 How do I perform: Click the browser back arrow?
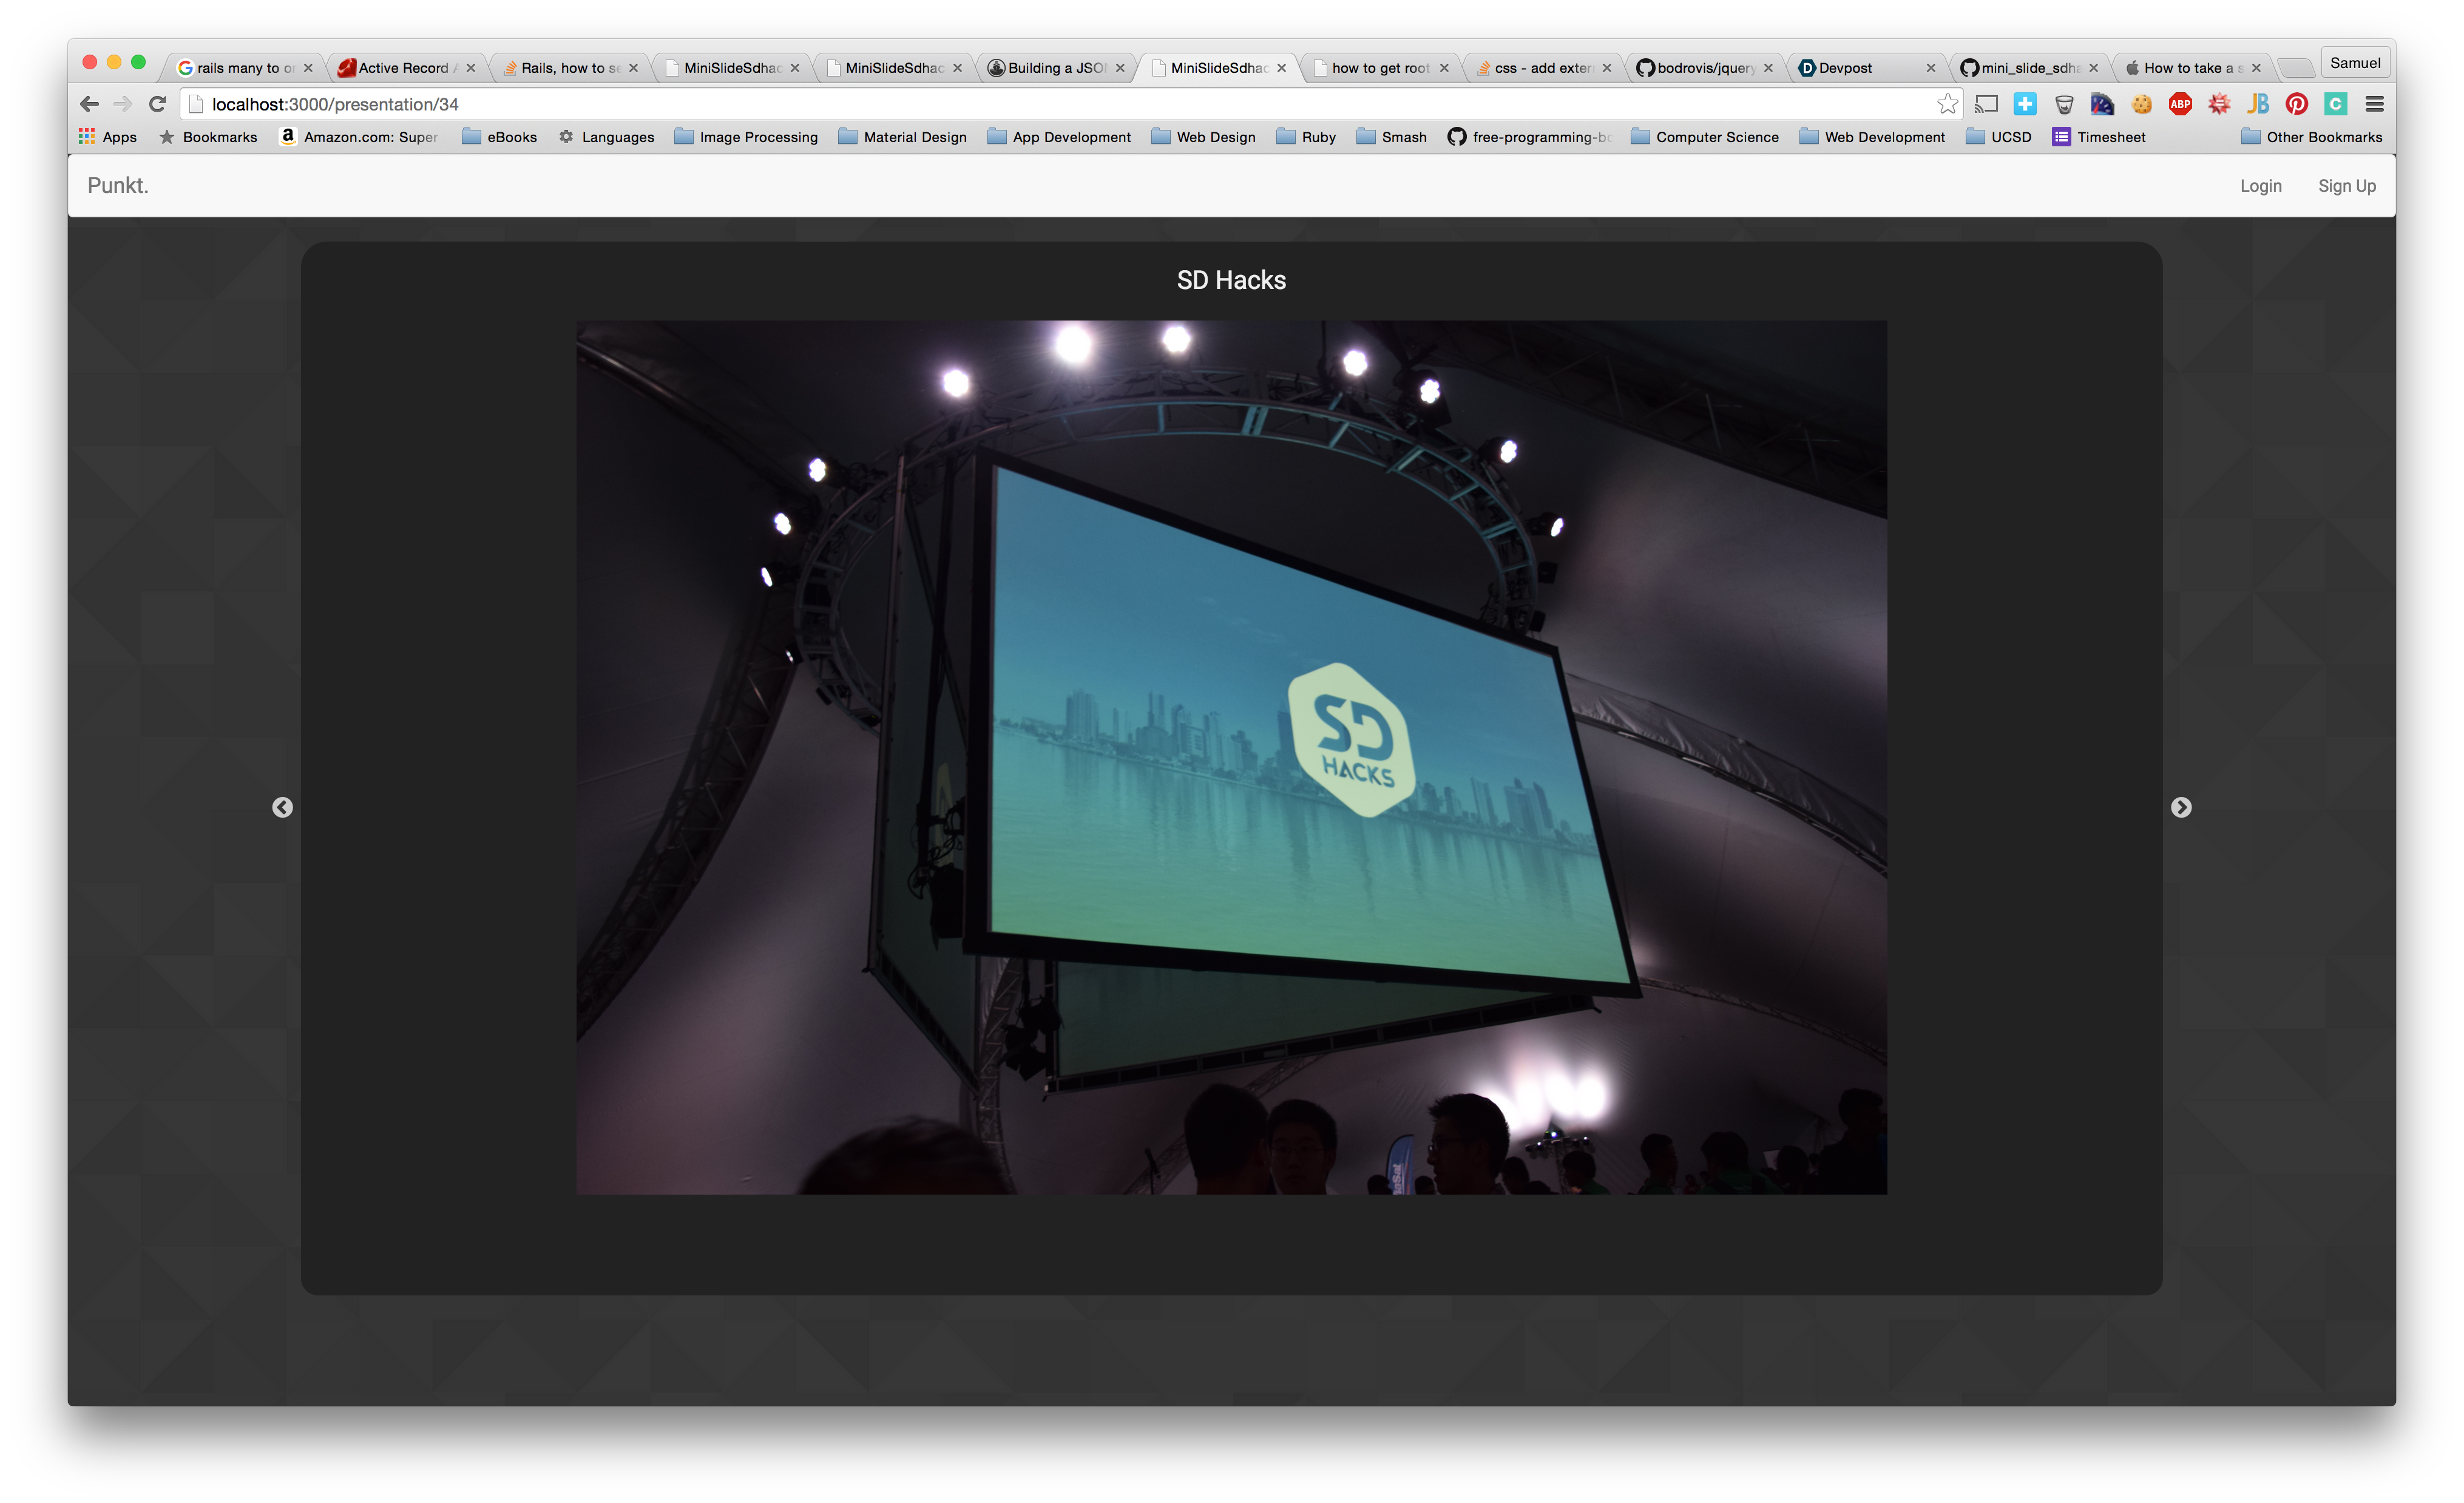(90, 104)
